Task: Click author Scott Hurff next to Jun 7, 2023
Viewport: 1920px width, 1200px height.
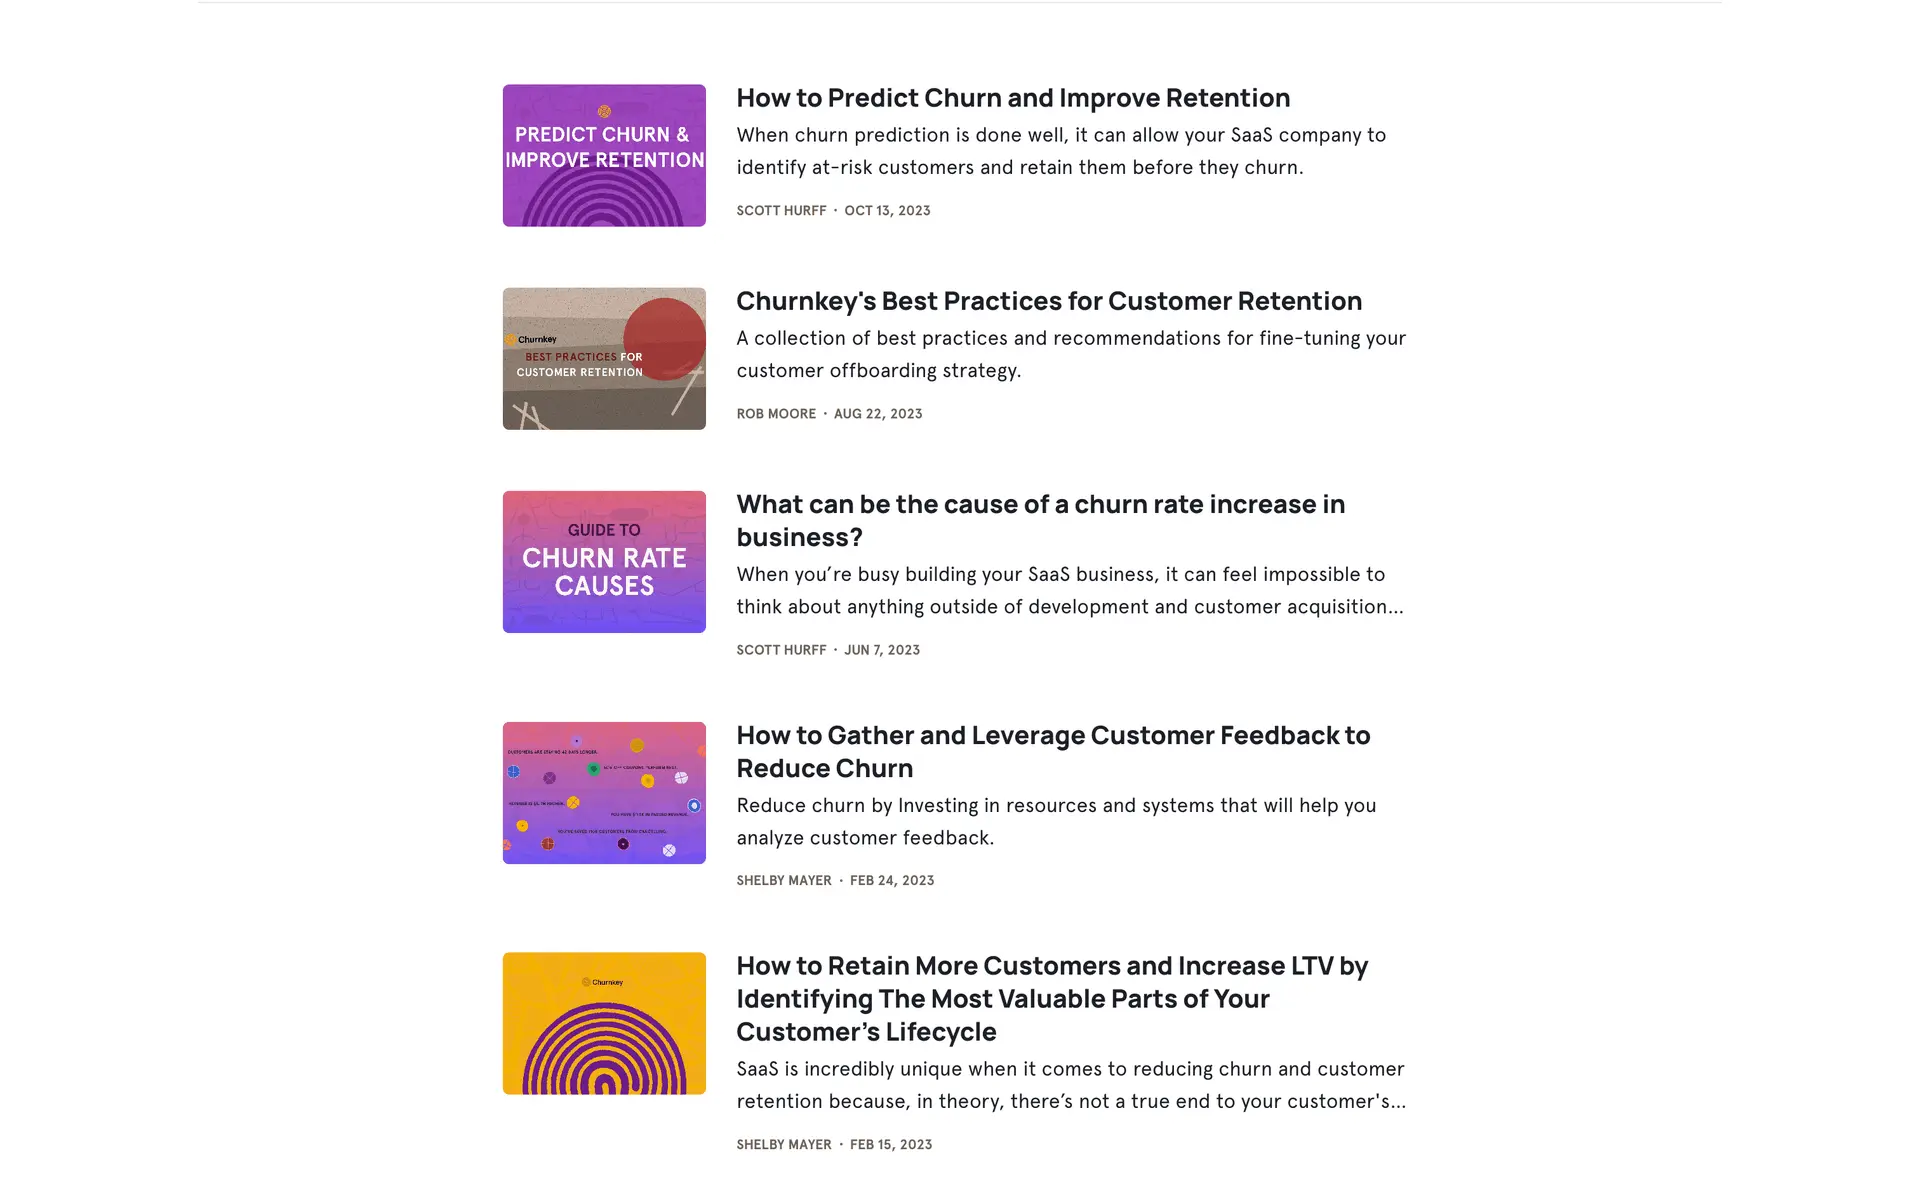Action: pos(781,649)
